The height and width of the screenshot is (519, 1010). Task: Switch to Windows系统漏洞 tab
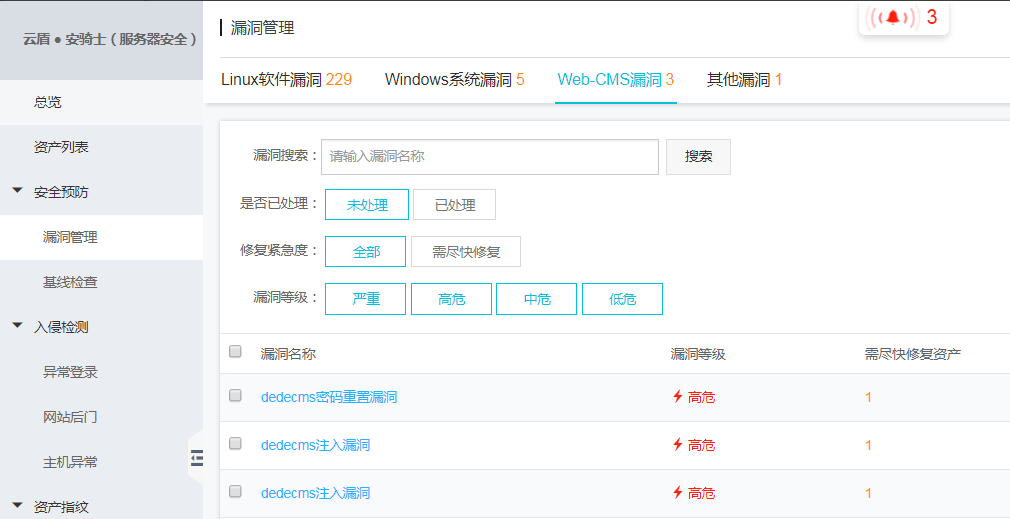(x=455, y=80)
